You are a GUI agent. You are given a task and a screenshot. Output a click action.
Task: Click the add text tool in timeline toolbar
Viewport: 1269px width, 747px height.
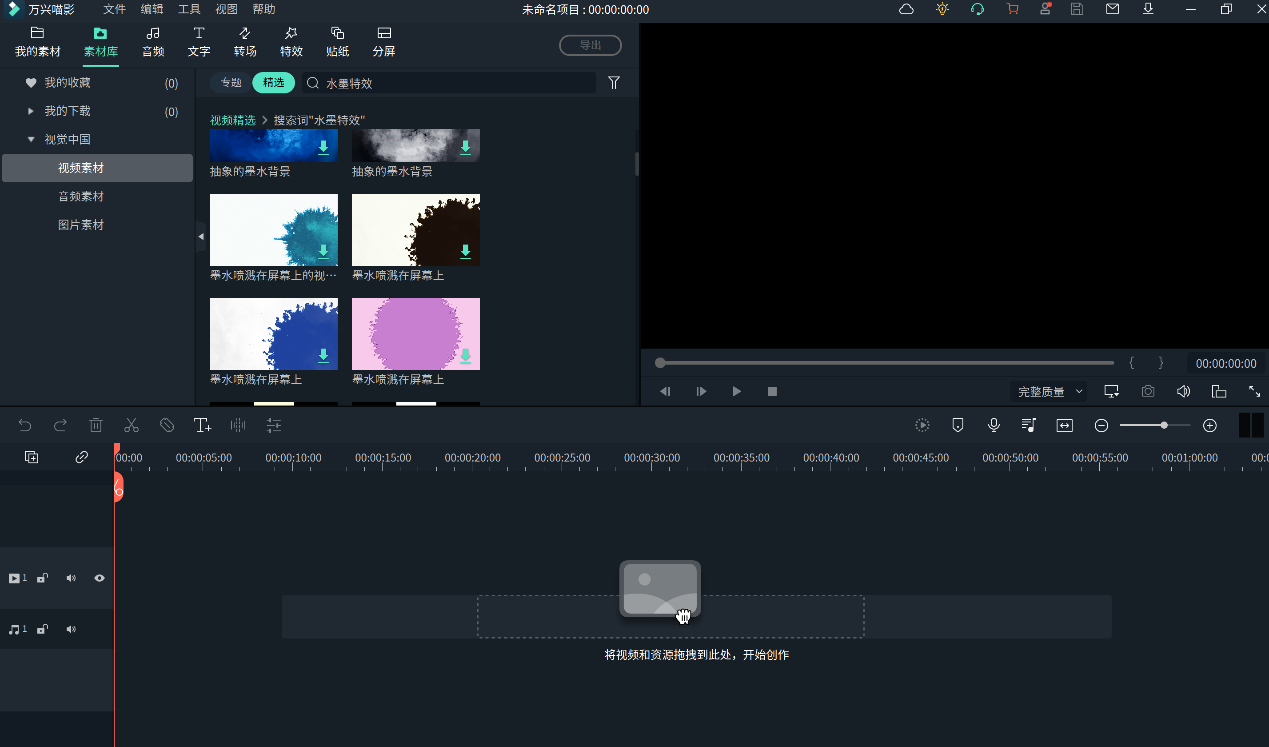click(x=202, y=425)
